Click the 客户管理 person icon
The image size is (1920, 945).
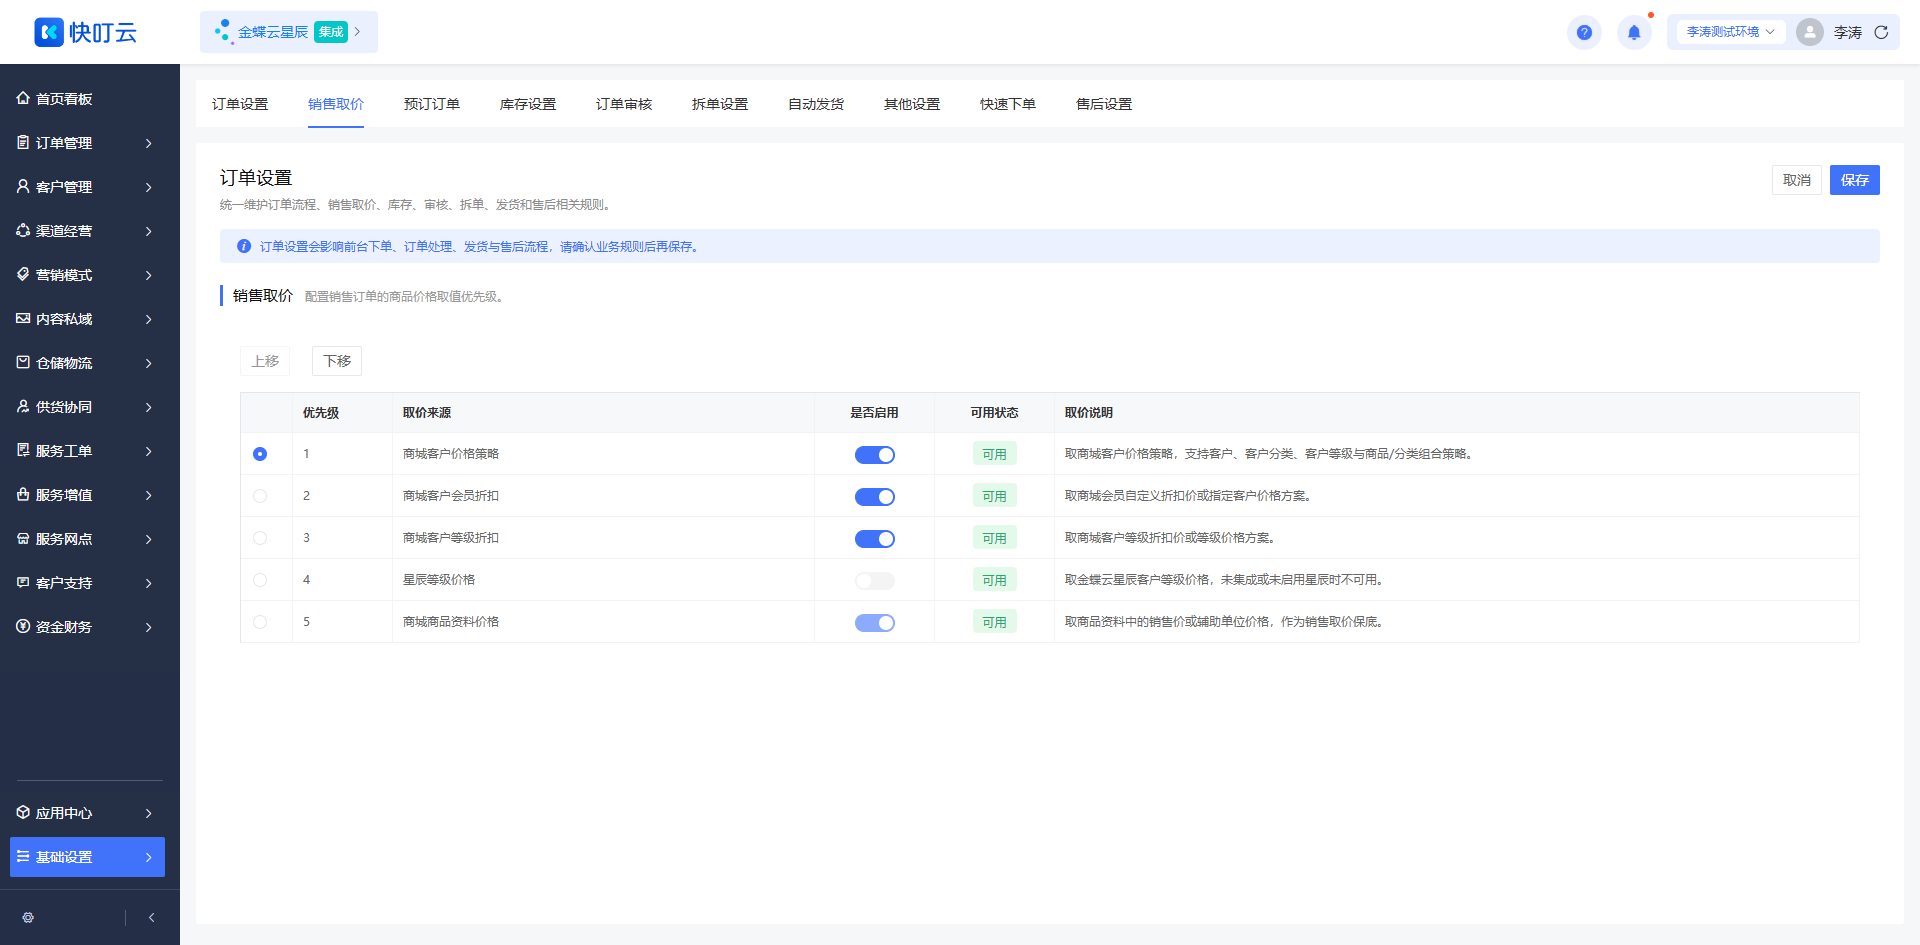click(x=23, y=186)
